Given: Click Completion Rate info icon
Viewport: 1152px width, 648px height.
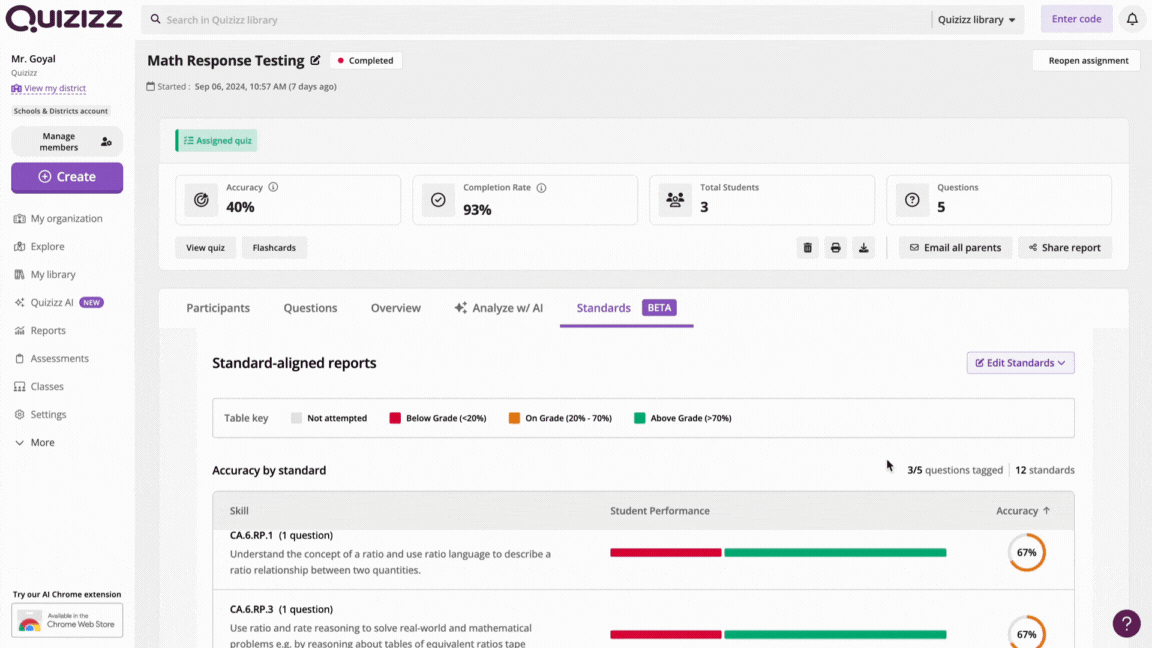Looking at the screenshot, I should click(x=541, y=188).
